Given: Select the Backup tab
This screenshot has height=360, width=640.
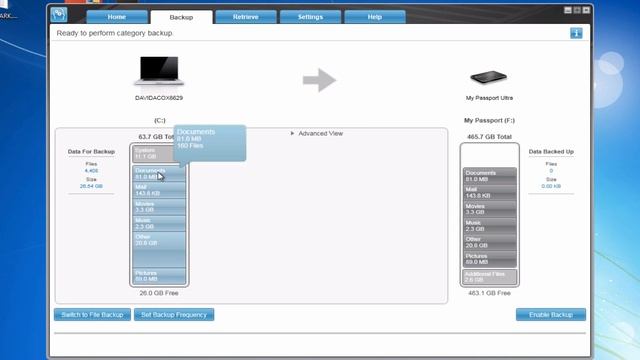Looking at the screenshot, I should point(181,17).
